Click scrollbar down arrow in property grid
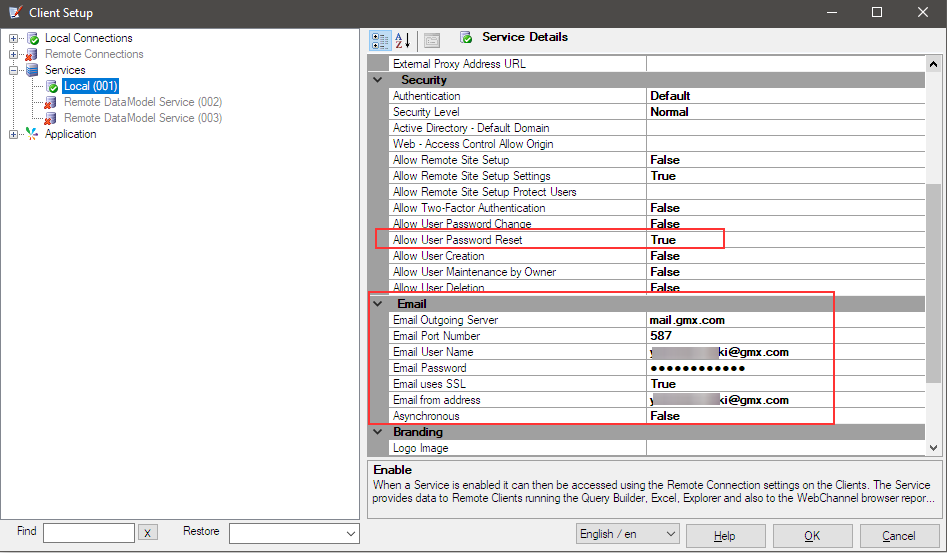 click(x=933, y=448)
